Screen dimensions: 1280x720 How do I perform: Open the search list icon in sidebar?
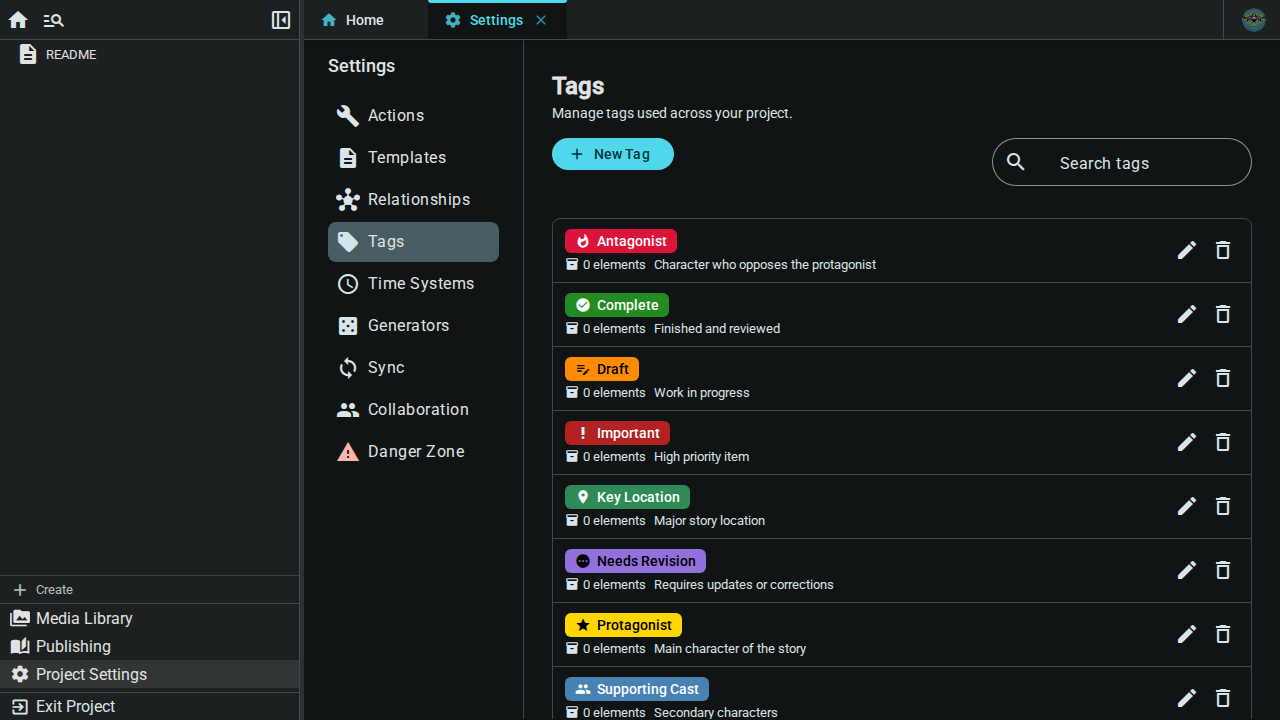(54, 20)
